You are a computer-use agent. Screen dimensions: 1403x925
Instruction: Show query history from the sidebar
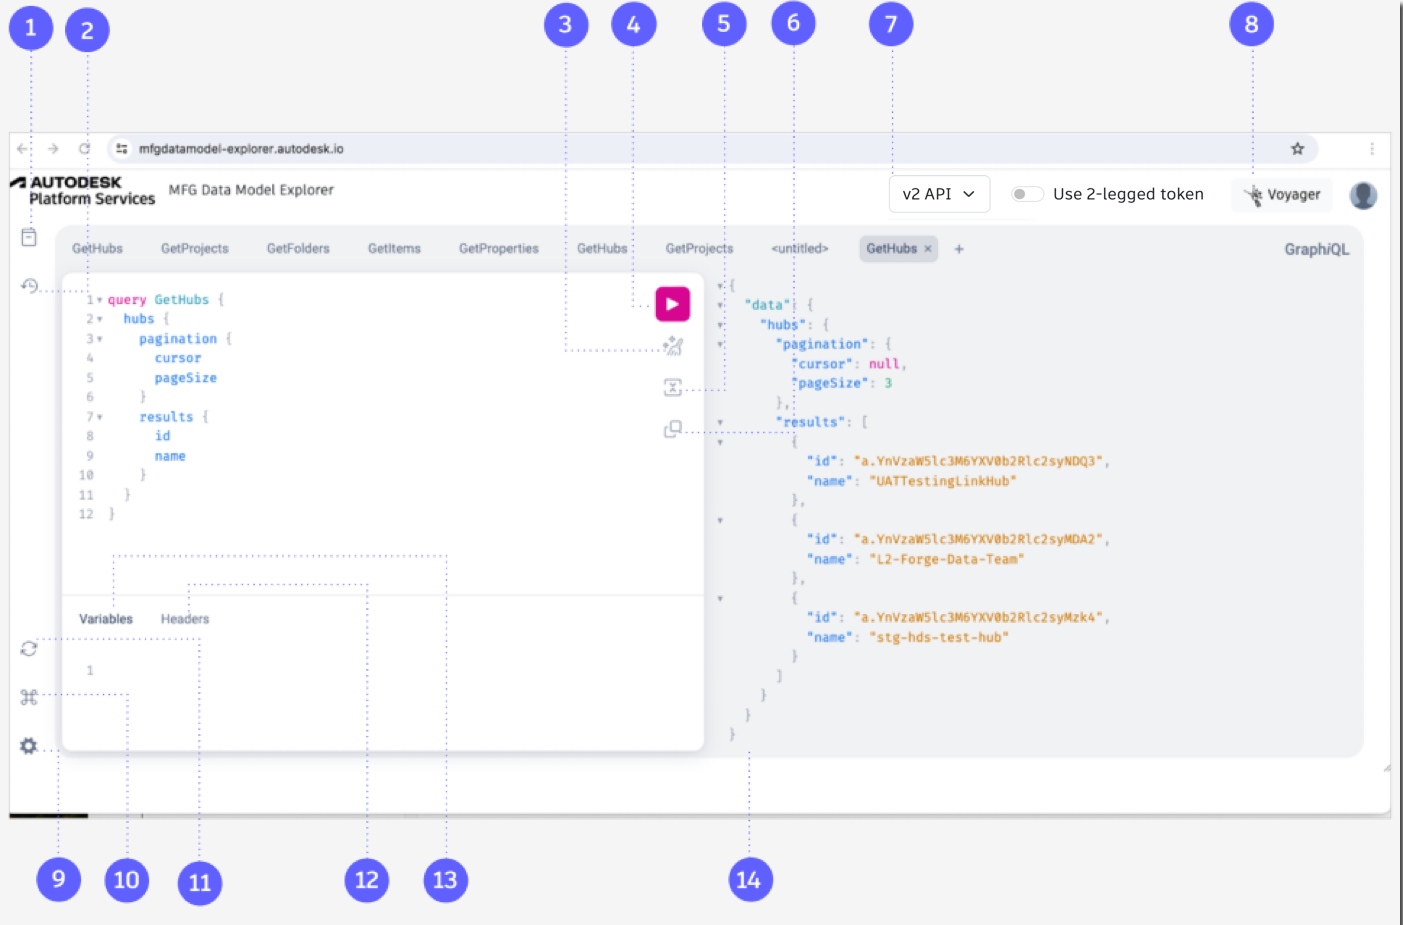[x=29, y=286]
